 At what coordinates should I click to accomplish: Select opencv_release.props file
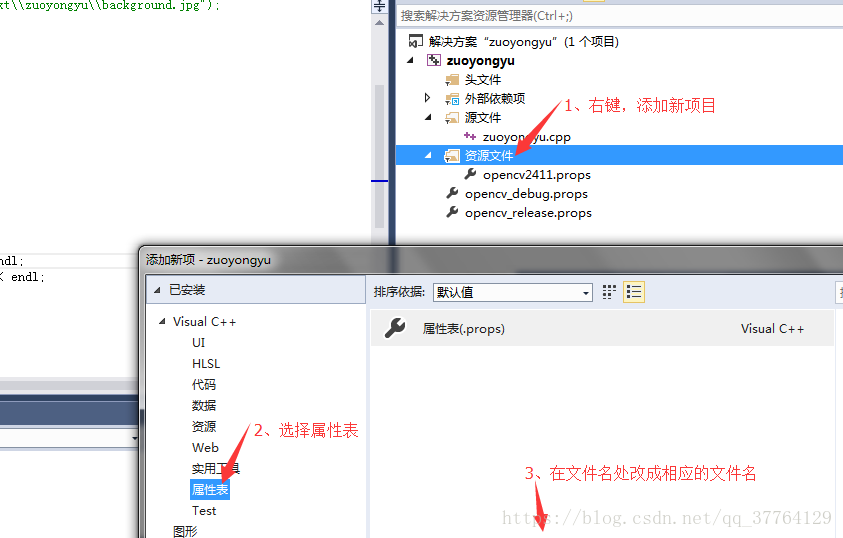point(528,213)
